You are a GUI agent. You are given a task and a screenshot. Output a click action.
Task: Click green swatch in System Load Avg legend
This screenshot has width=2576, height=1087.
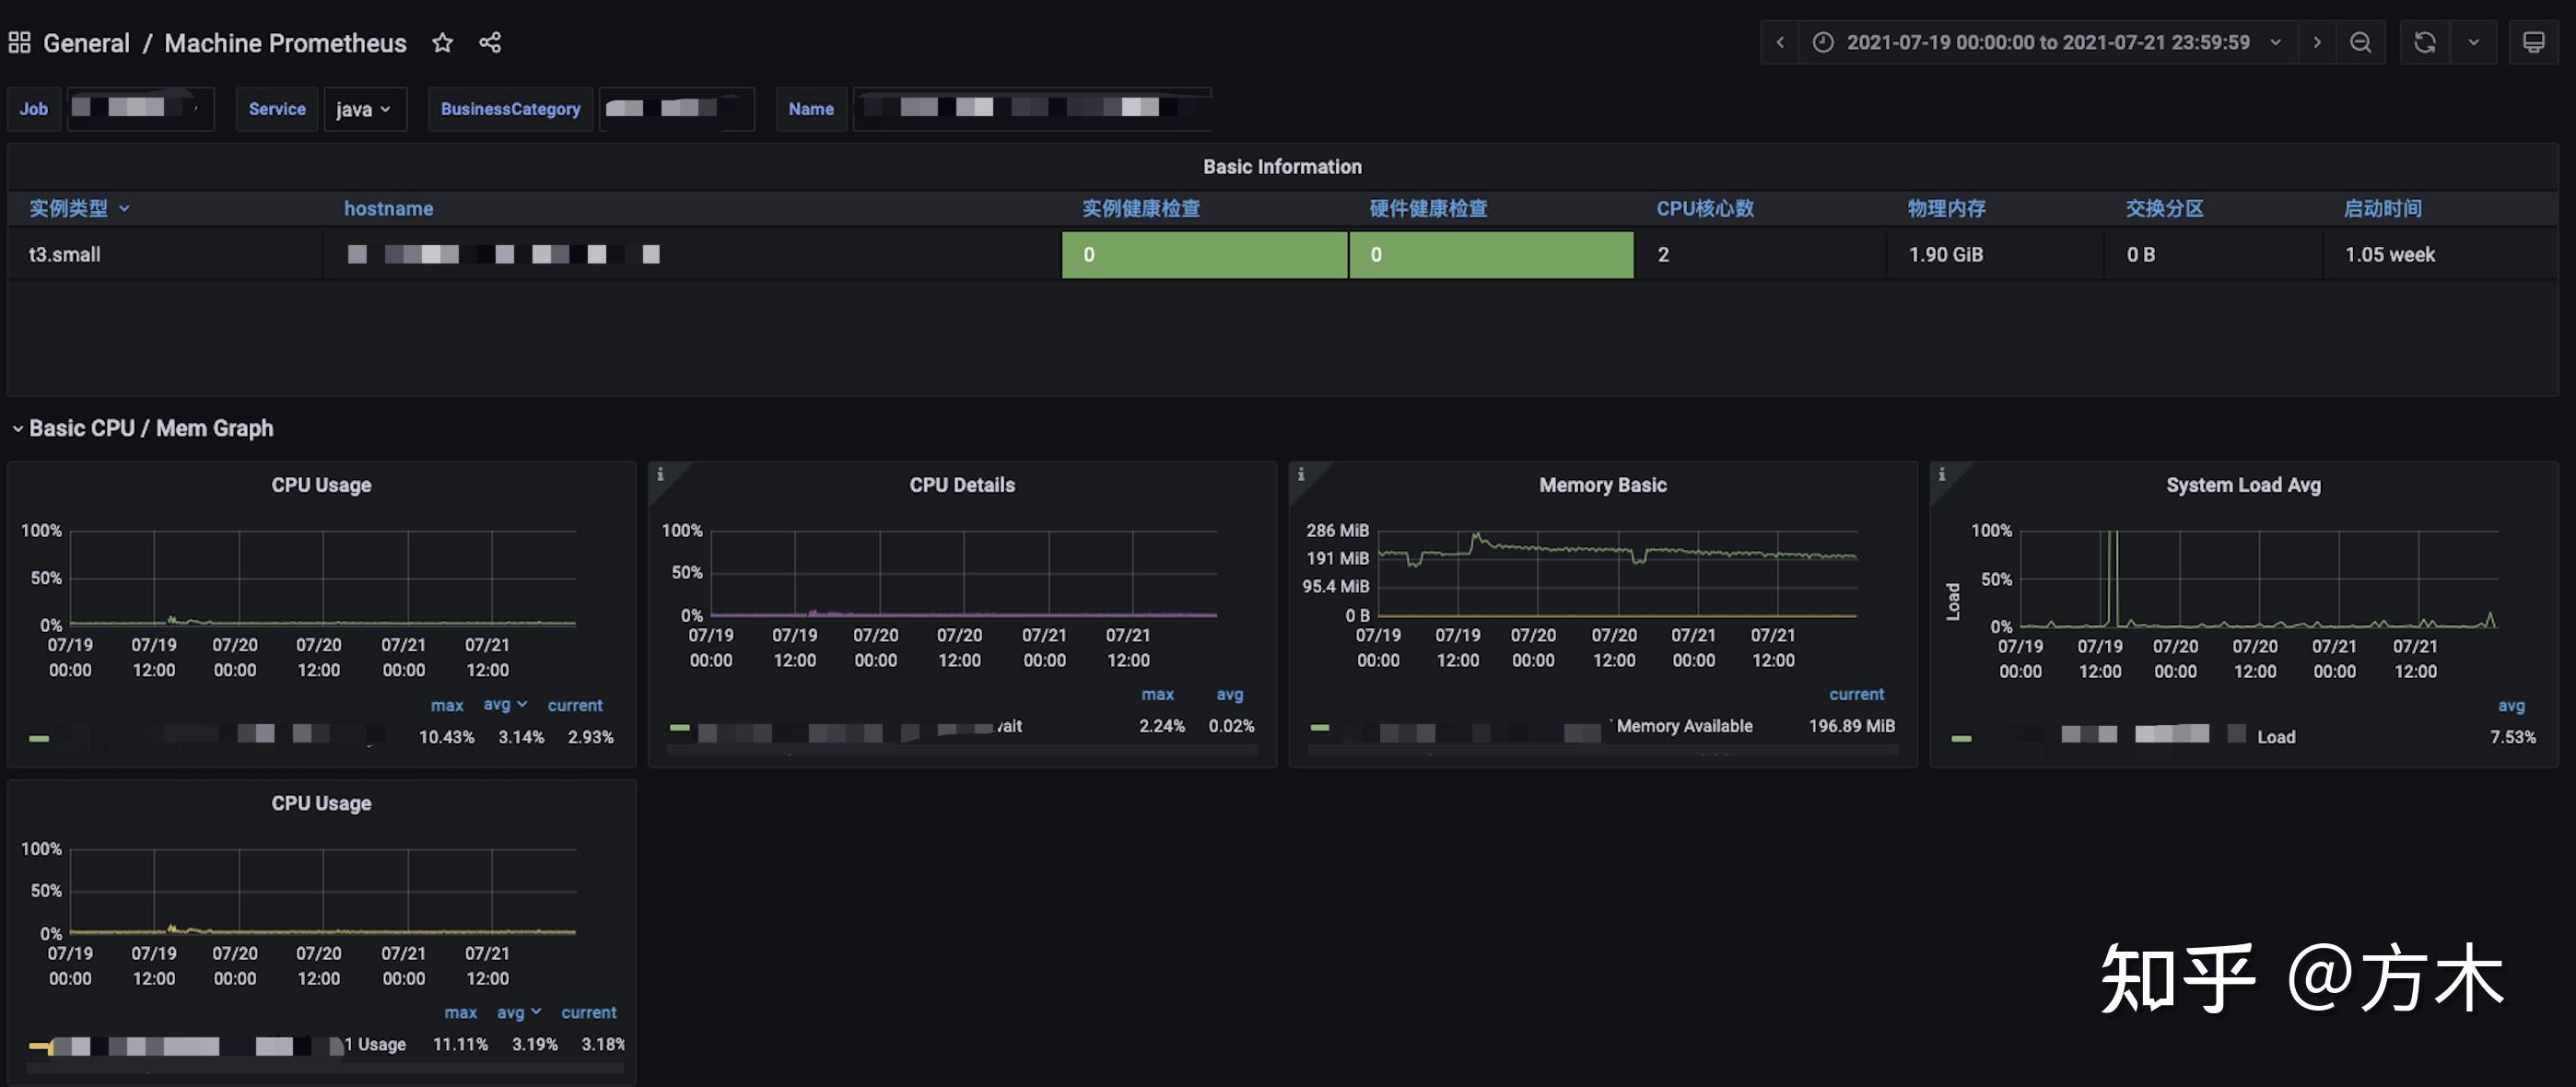(x=1961, y=738)
